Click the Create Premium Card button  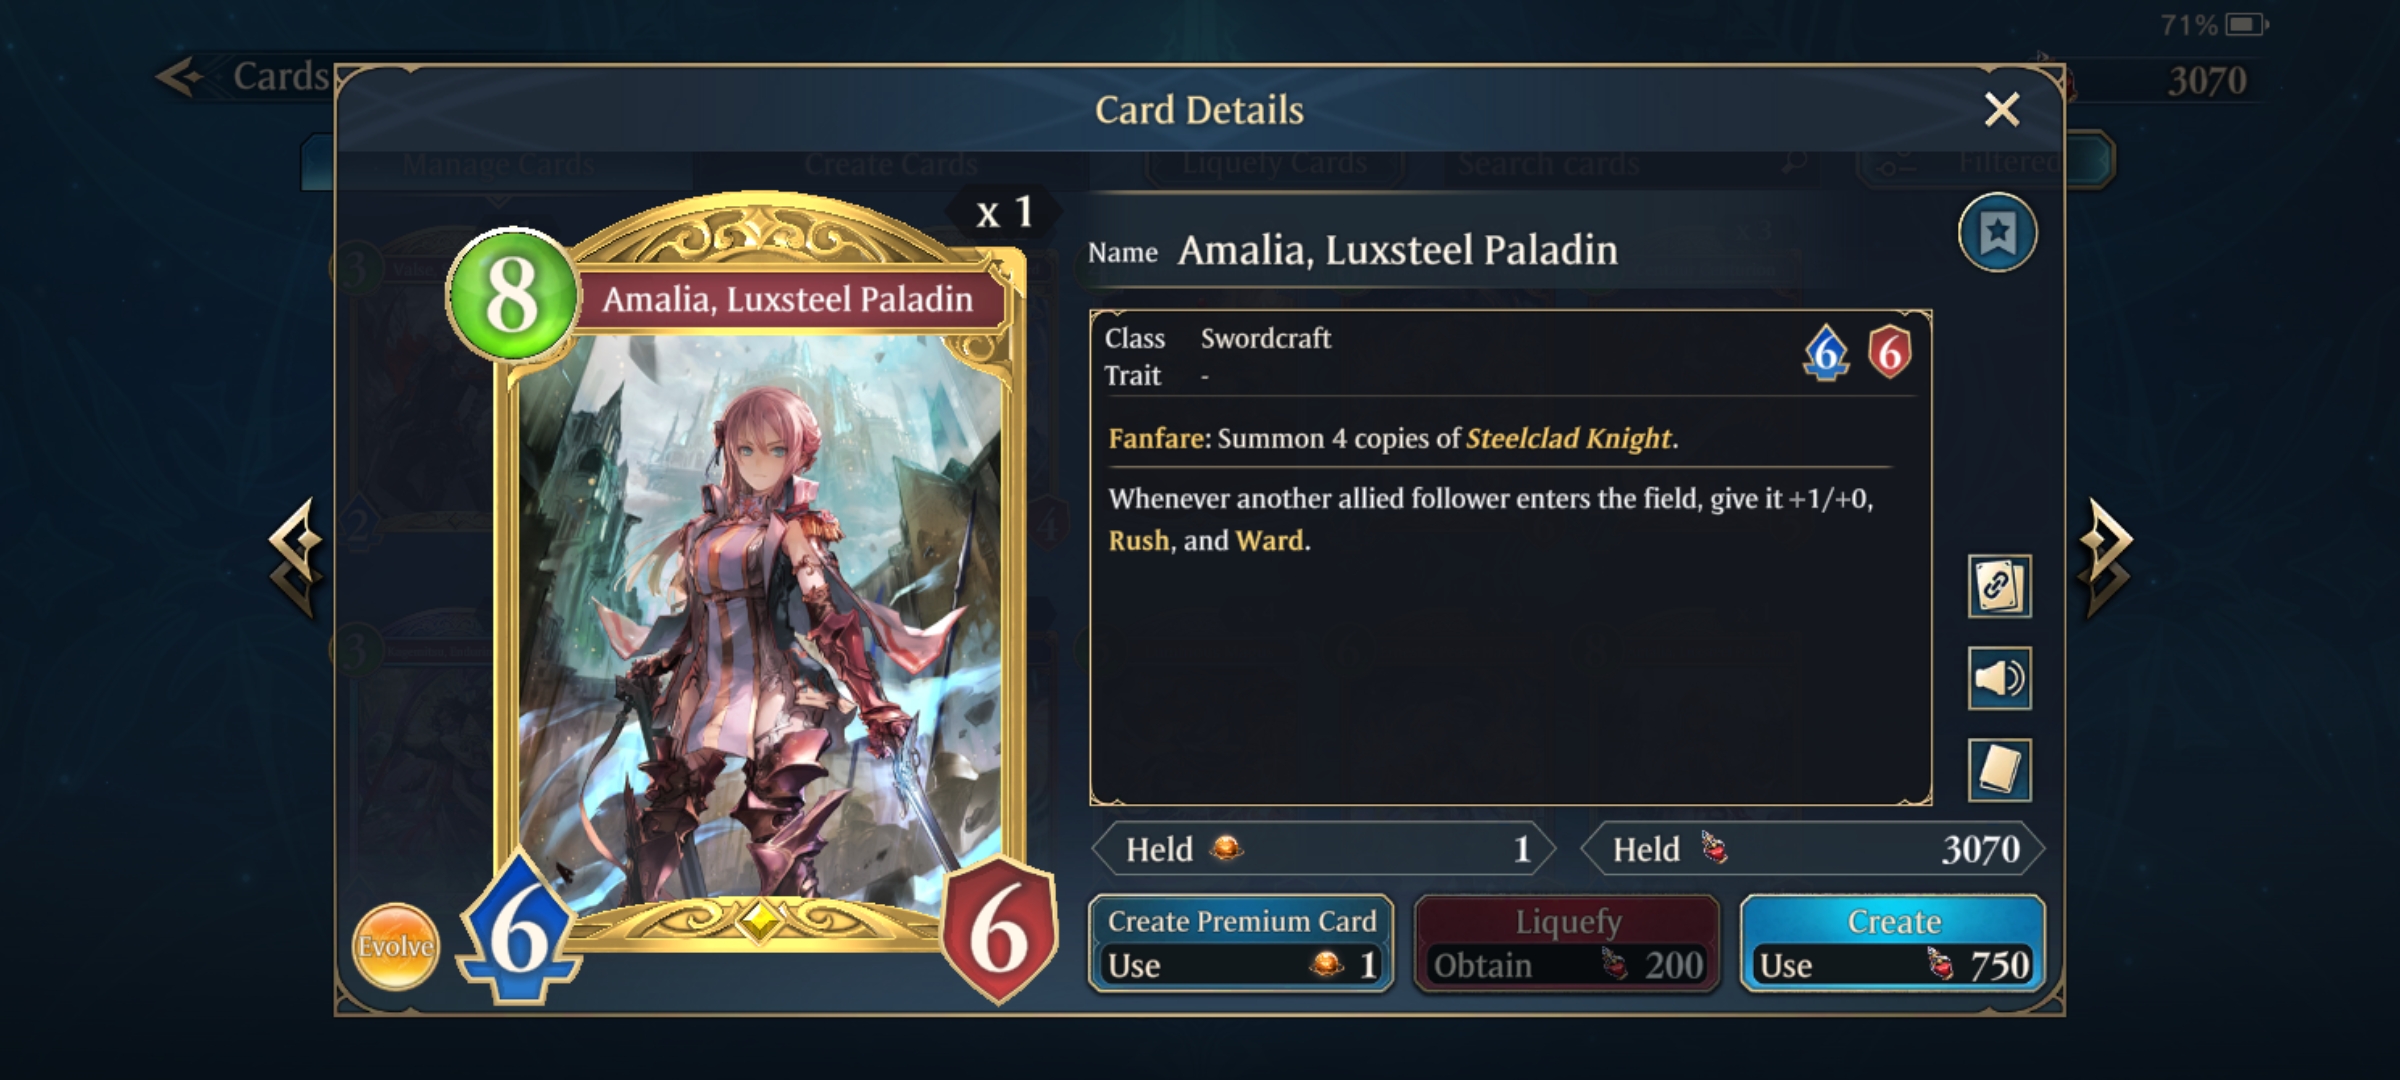[x=1241, y=944]
